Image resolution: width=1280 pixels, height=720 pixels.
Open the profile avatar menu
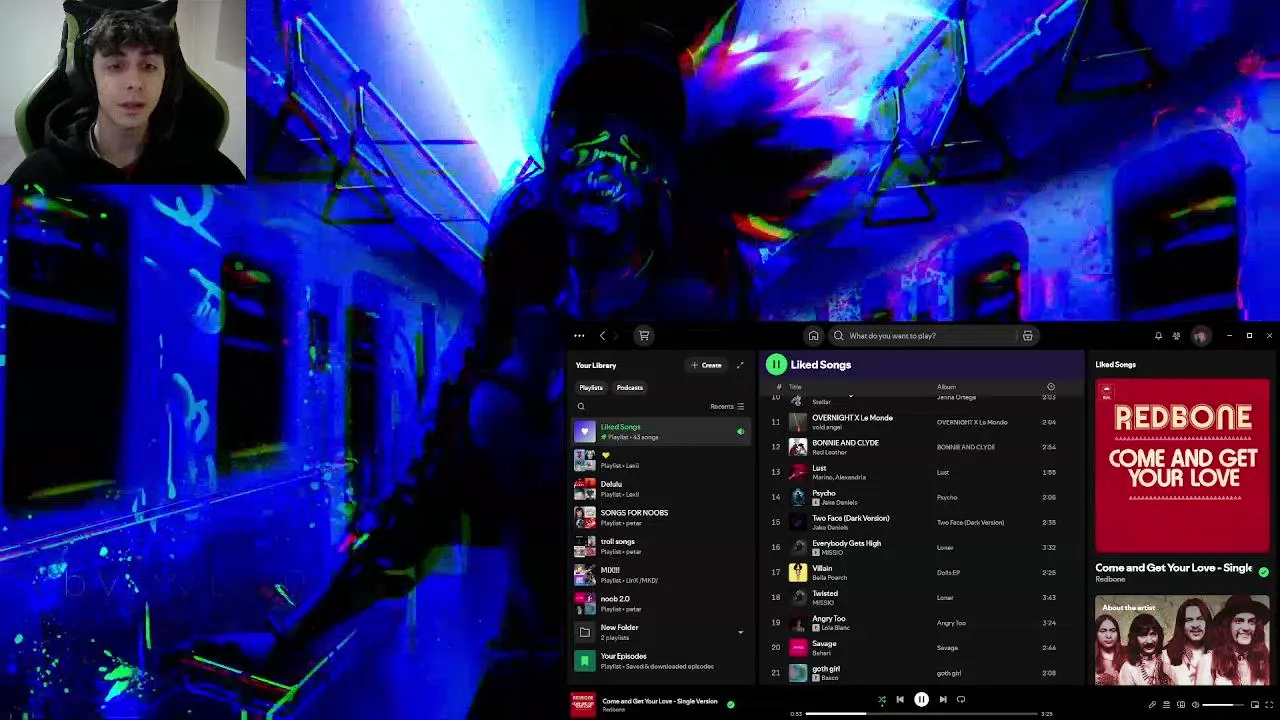point(1200,336)
